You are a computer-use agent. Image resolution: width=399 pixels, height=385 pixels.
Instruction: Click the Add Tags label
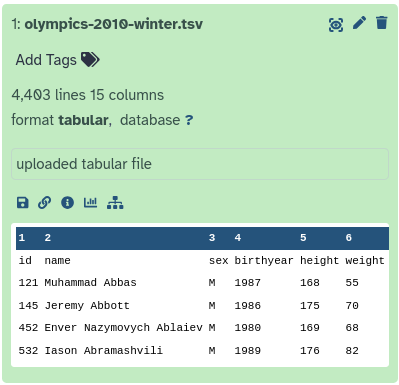click(x=46, y=60)
